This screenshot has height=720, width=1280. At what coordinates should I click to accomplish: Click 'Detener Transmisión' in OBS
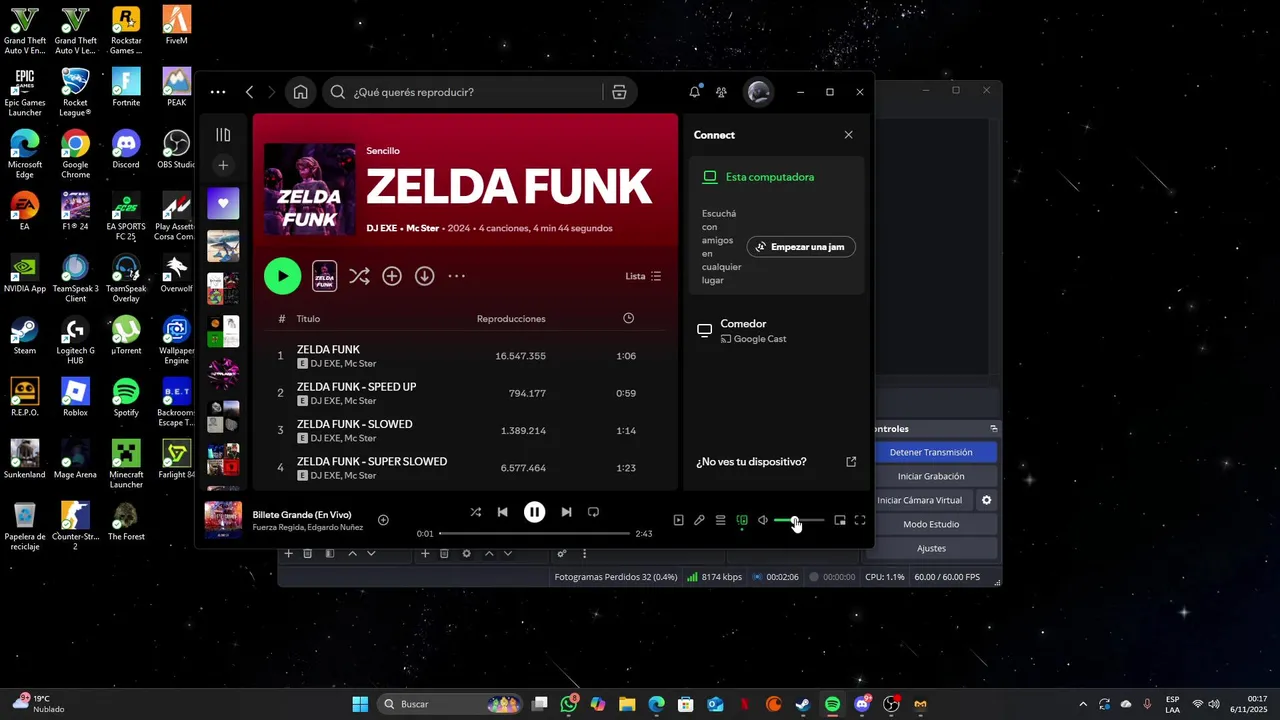click(931, 452)
